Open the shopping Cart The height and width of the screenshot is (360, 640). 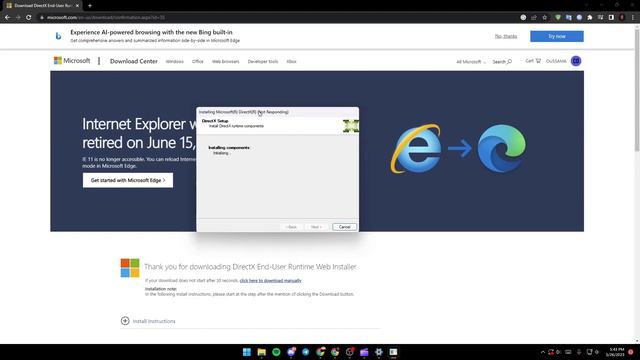pyautogui.click(x=533, y=61)
